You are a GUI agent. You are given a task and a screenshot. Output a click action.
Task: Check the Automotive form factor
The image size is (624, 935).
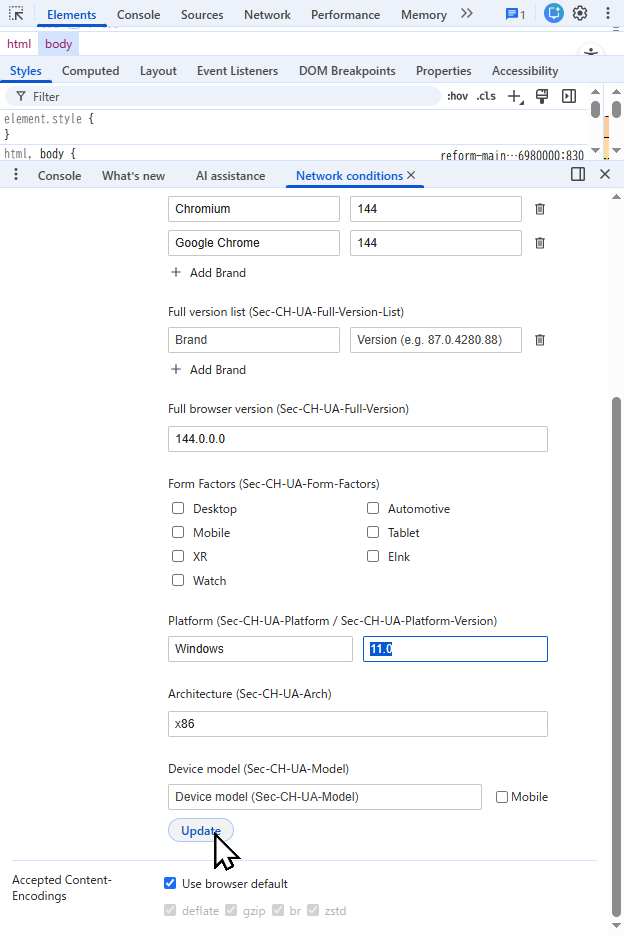[x=373, y=509]
